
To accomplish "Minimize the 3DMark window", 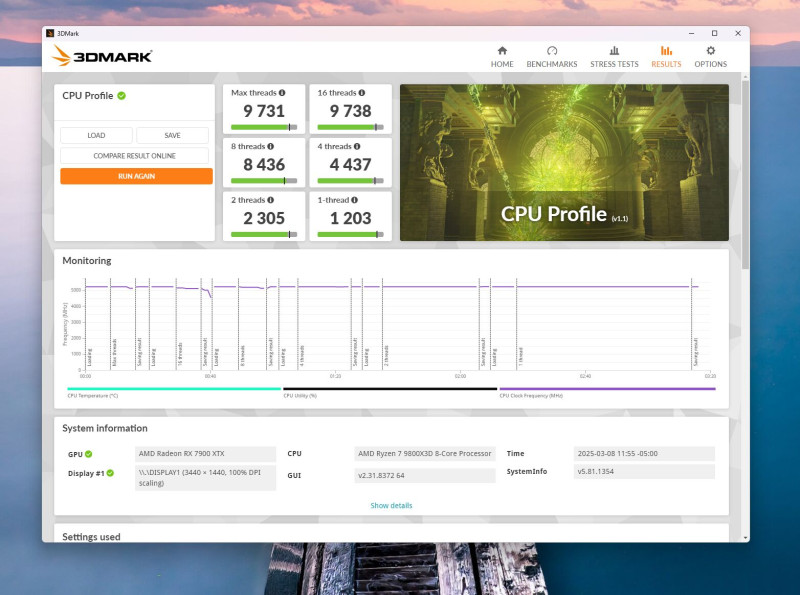I will click(691, 33).
